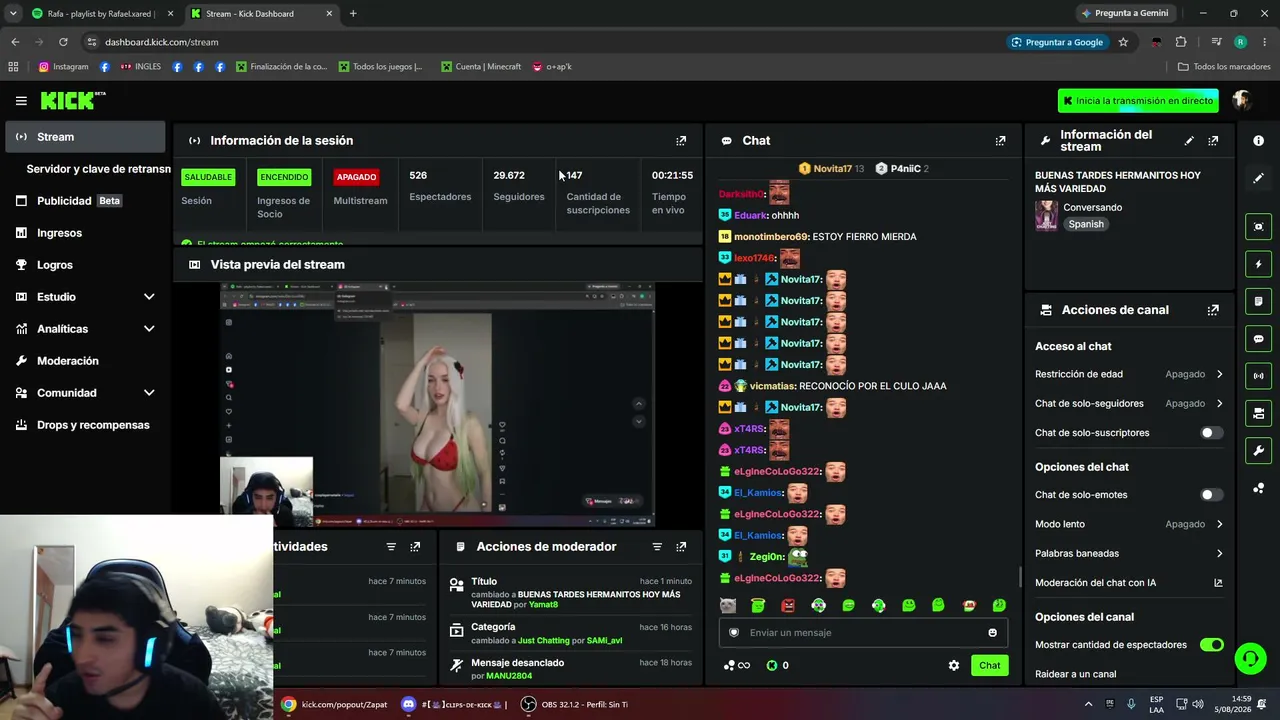Open the Moderación page
Screen dimensions: 1280x720
86,361
